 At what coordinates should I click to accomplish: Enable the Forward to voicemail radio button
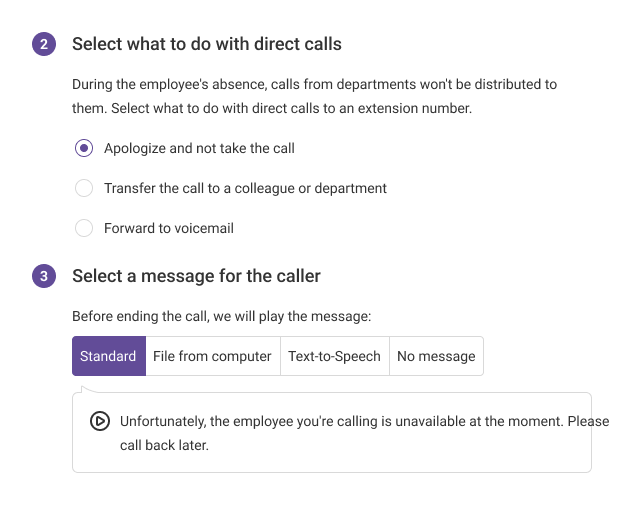[x=85, y=228]
